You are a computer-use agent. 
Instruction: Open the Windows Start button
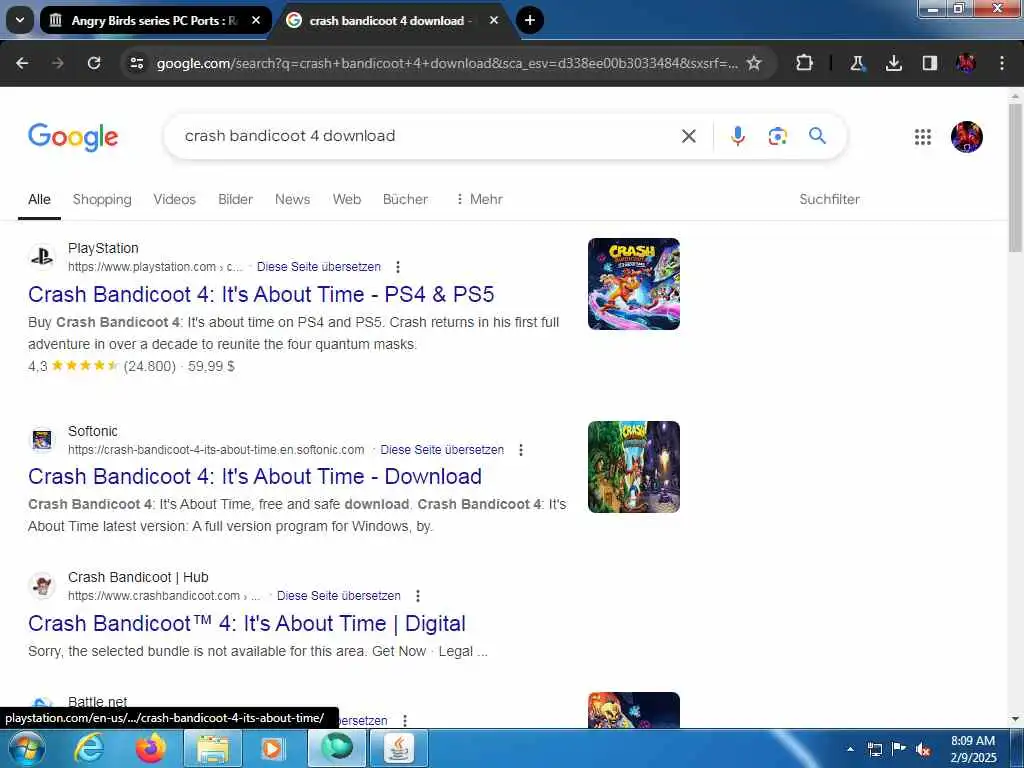[x=27, y=748]
